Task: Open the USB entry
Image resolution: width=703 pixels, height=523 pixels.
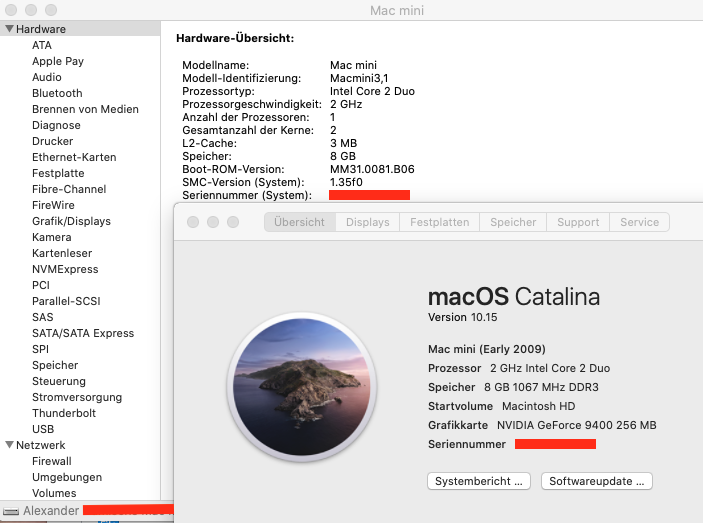Action: (x=43, y=429)
